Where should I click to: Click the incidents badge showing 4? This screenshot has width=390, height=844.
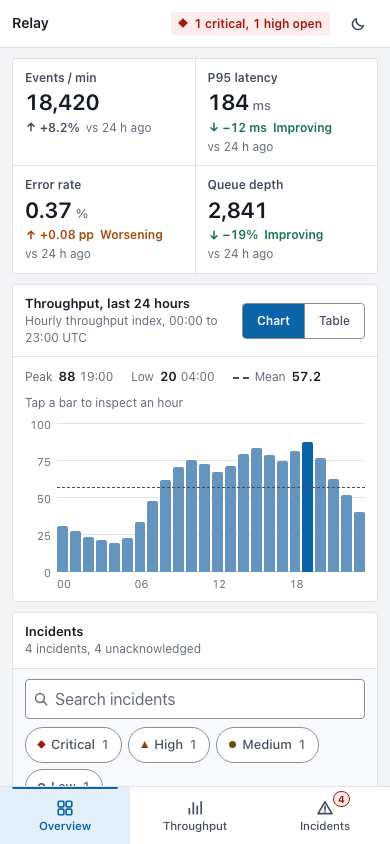pyautogui.click(x=341, y=799)
